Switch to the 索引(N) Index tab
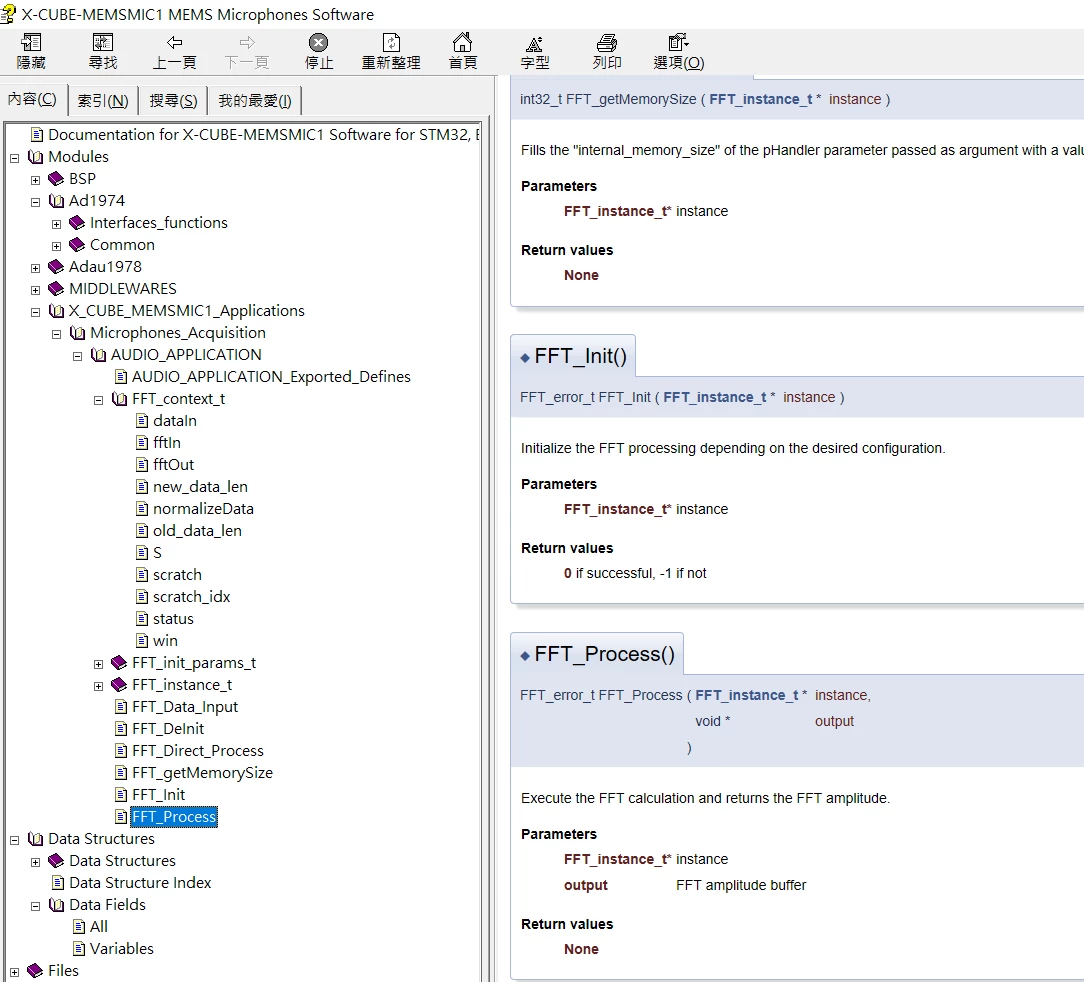Screen dimensions: 1084x982 click(x=103, y=101)
